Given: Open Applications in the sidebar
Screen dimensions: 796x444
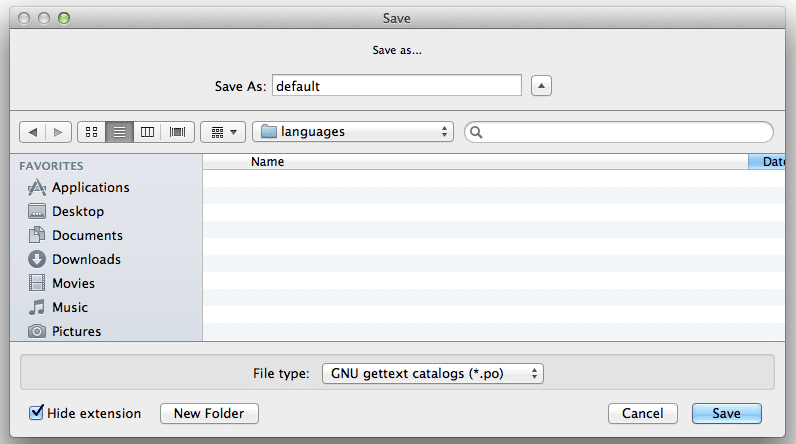Looking at the screenshot, I should pos(90,187).
